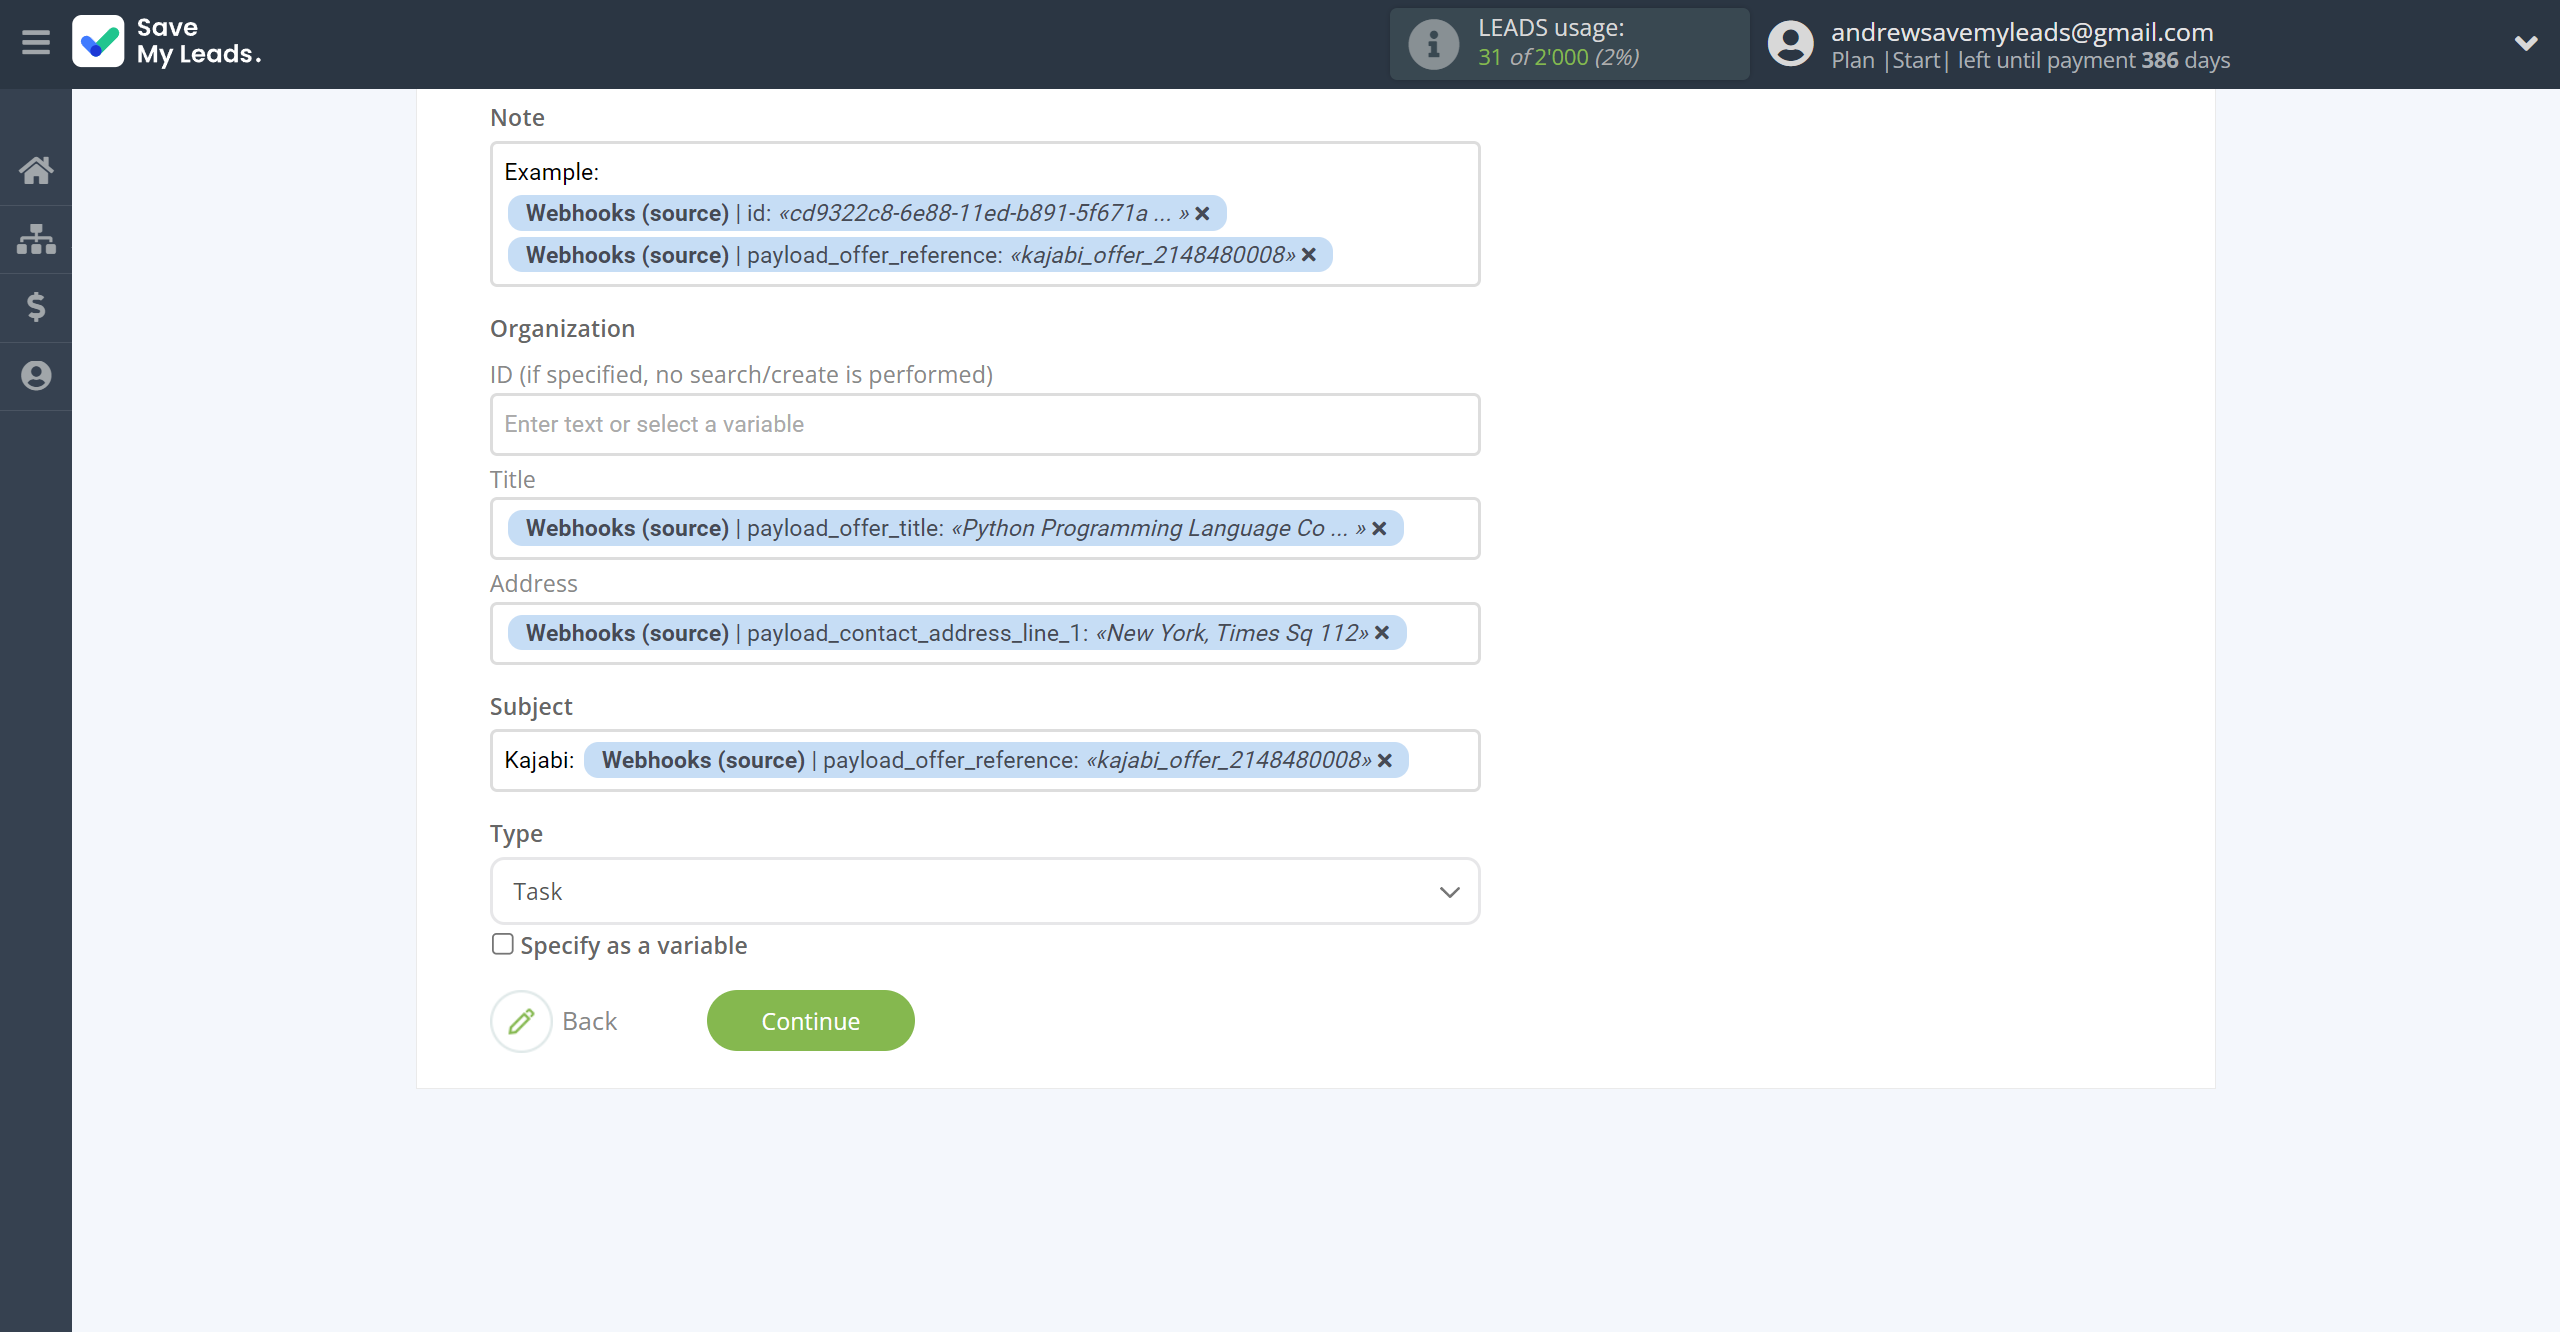Open billing dollar icon in sidebar
Screen dimensions: 2560x1332
pyautogui.click(x=36, y=307)
